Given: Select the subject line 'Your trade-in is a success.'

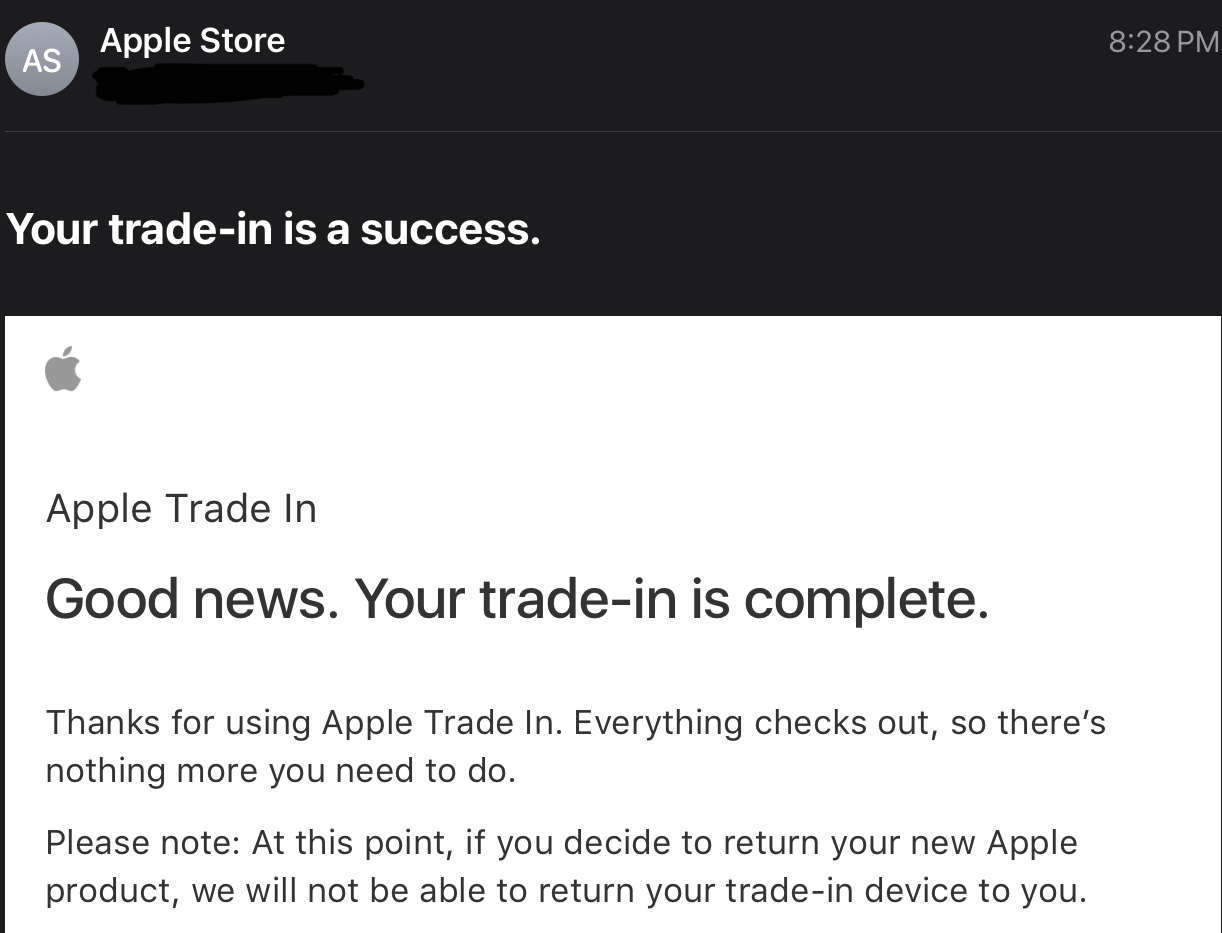Looking at the screenshot, I should [x=273, y=229].
